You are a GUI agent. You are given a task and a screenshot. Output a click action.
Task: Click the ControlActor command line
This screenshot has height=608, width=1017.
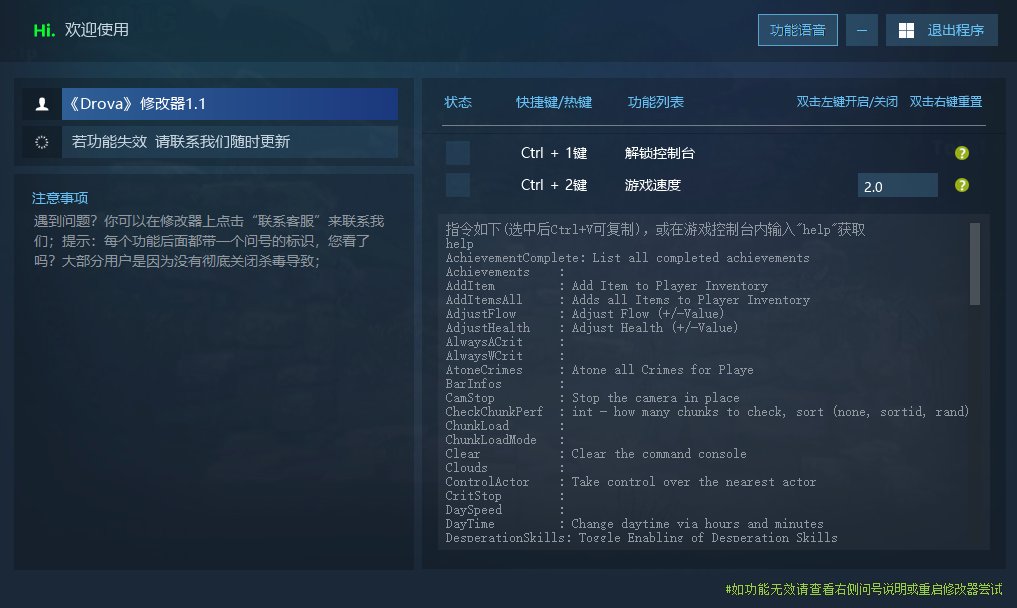[631, 482]
